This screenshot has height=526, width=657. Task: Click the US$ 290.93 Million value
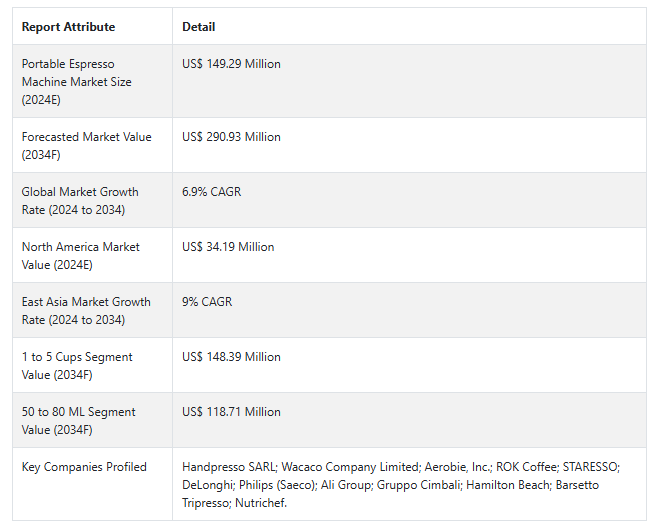231,137
